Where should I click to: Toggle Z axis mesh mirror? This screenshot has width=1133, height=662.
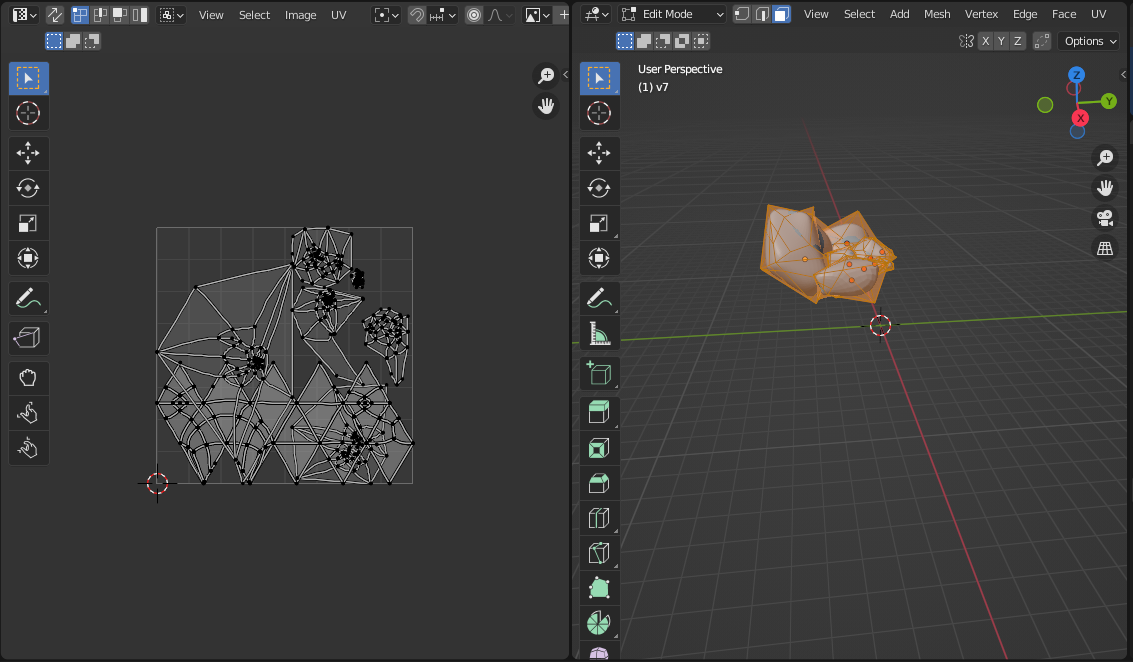[x=1017, y=41]
